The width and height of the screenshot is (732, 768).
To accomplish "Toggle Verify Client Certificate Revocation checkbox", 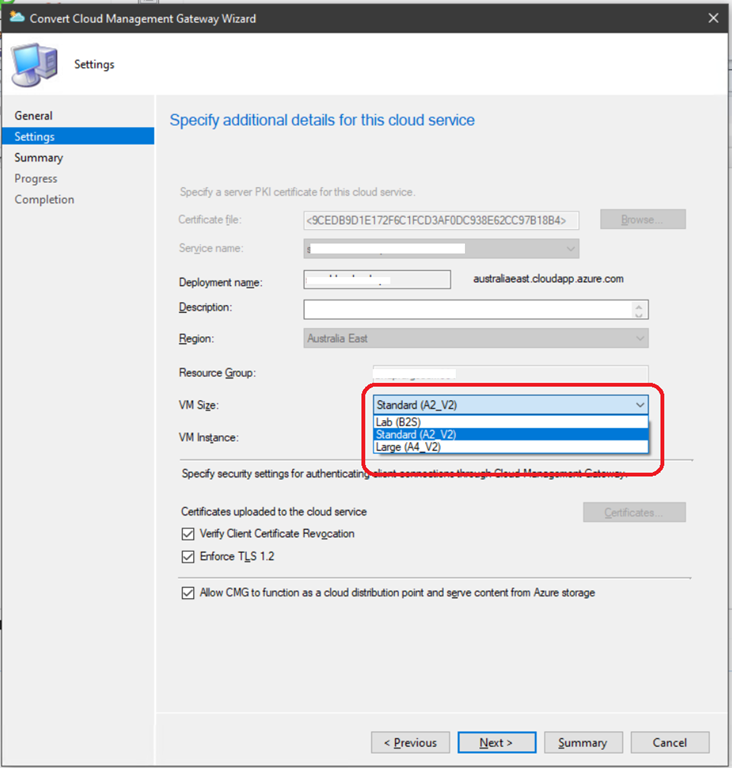I will [188, 534].
